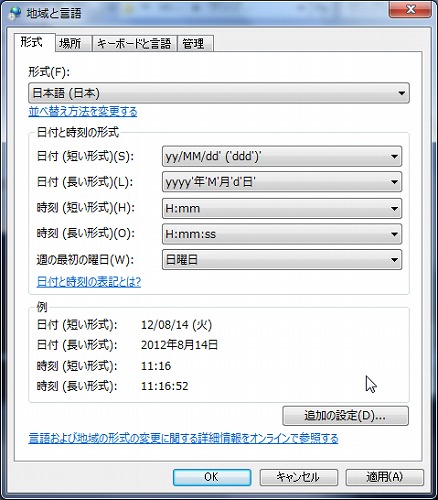The width and height of the screenshot is (438, 500).
Task: Click the globe icon in the title bar
Action: (15, 13)
